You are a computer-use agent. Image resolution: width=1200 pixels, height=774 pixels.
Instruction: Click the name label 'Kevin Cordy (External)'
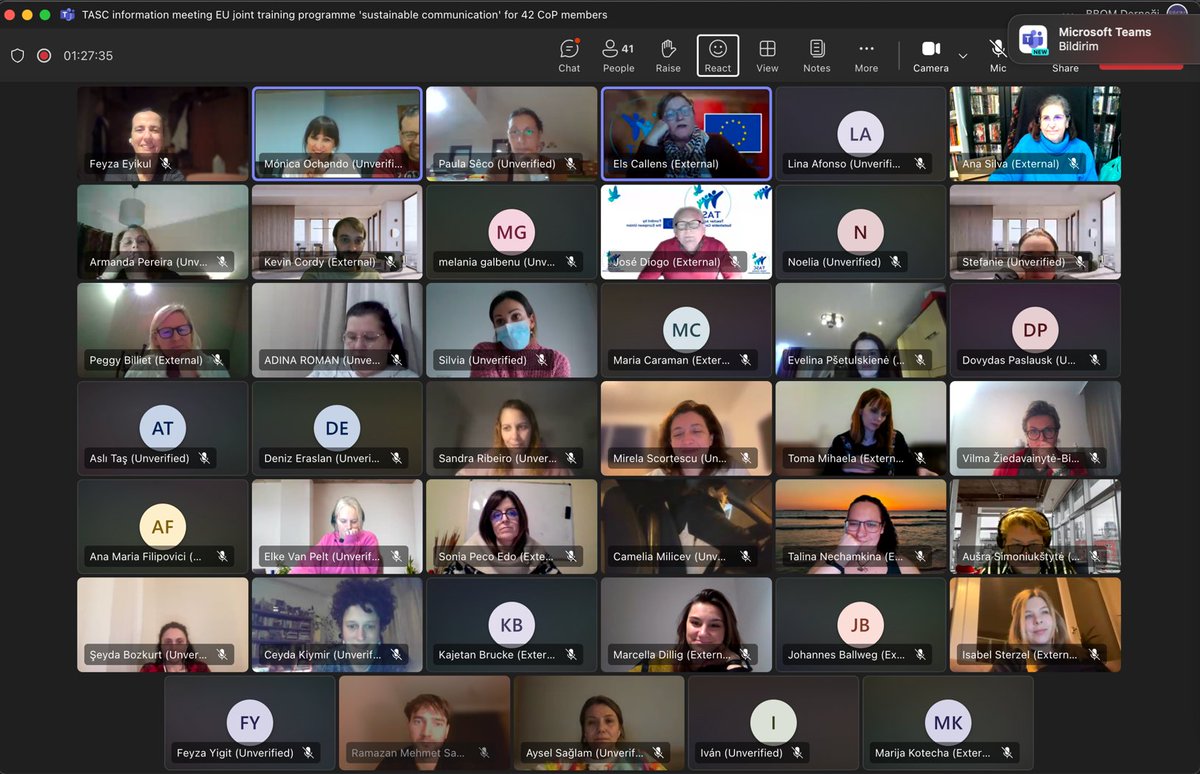319,262
